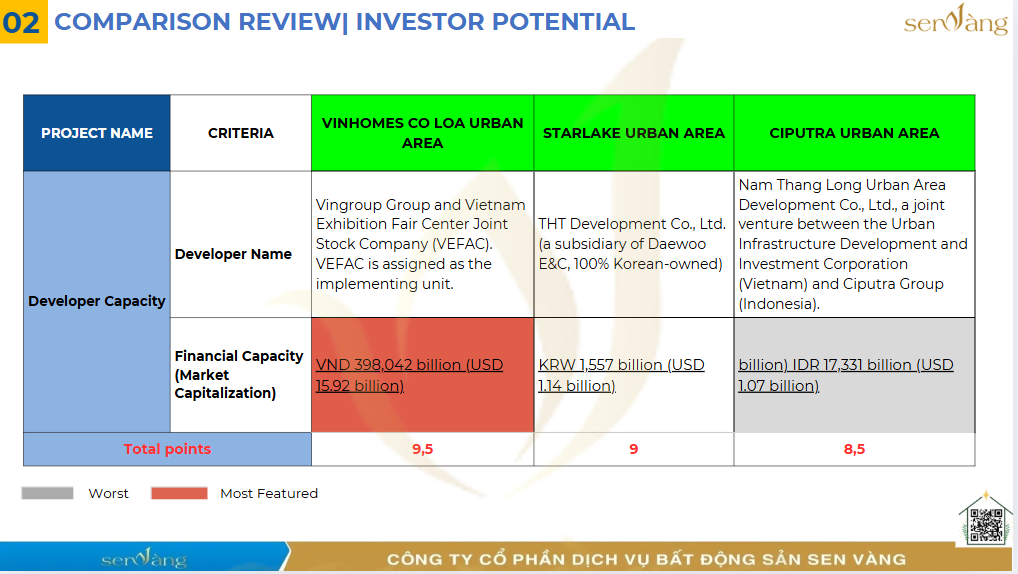
Task: Select the THT Development Co., Ltd. cell
Action: coord(634,244)
